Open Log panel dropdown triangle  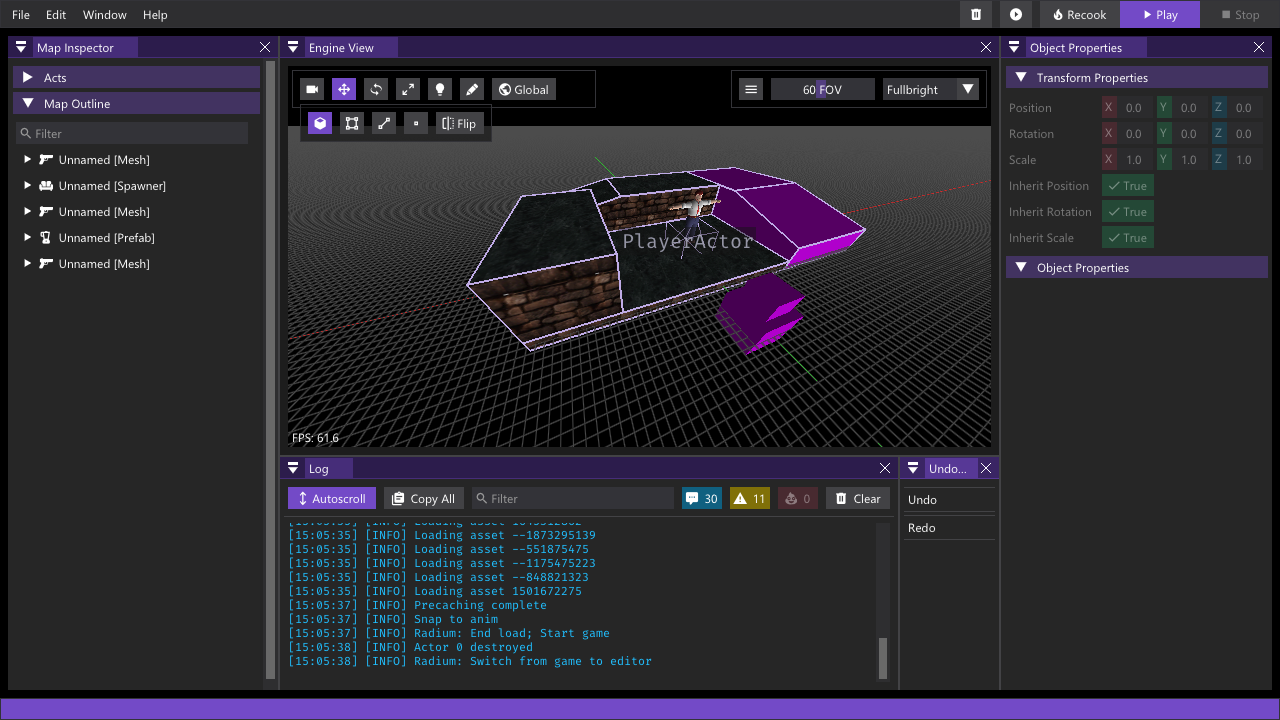pyautogui.click(x=293, y=468)
